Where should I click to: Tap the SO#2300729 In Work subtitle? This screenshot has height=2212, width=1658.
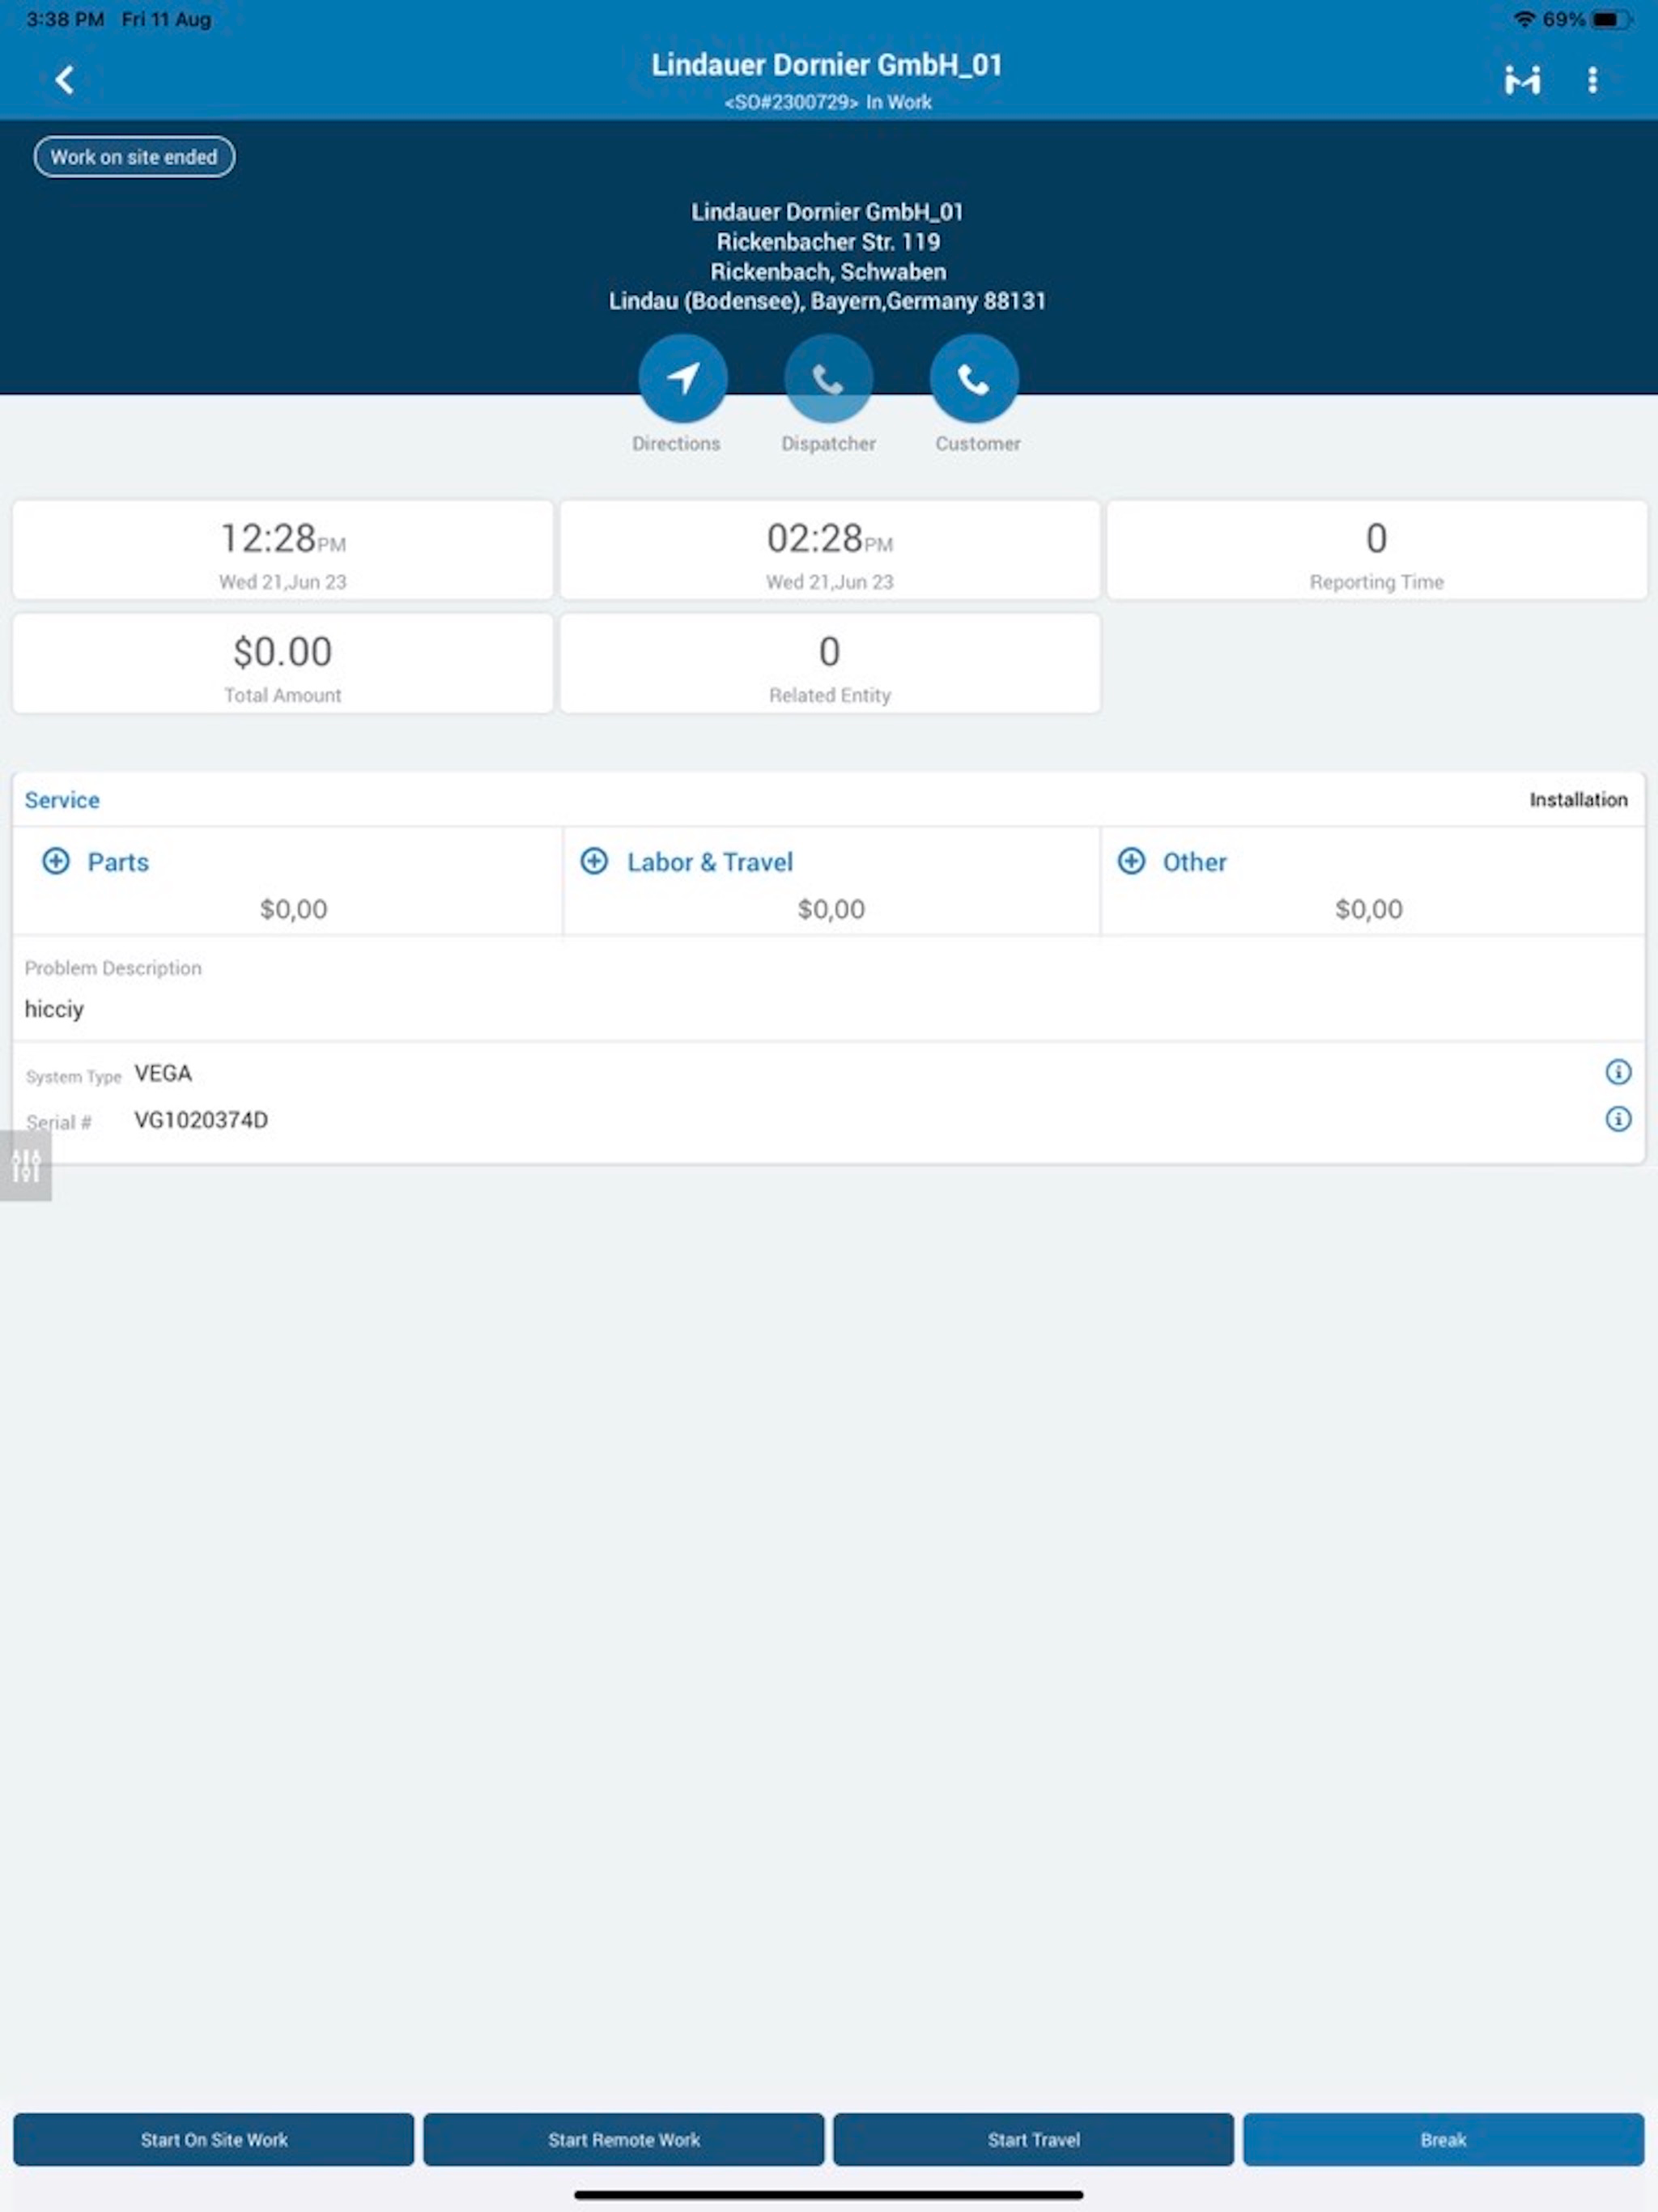click(x=828, y=102)
